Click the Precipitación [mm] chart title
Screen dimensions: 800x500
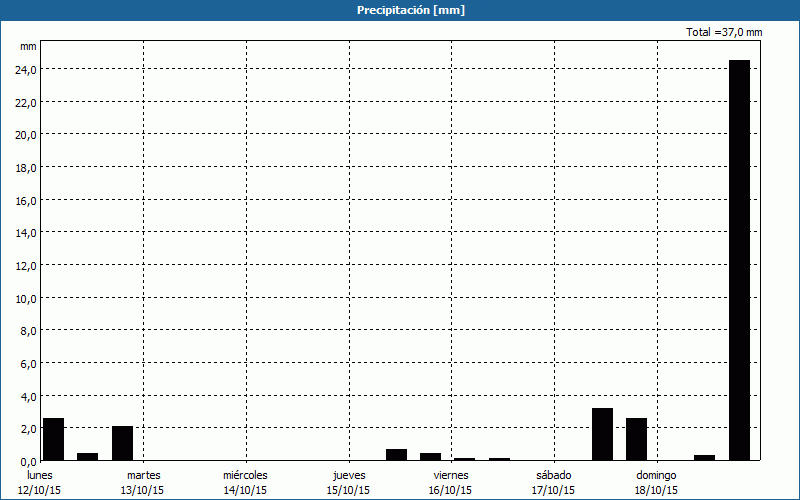click(x=411, y=10)
